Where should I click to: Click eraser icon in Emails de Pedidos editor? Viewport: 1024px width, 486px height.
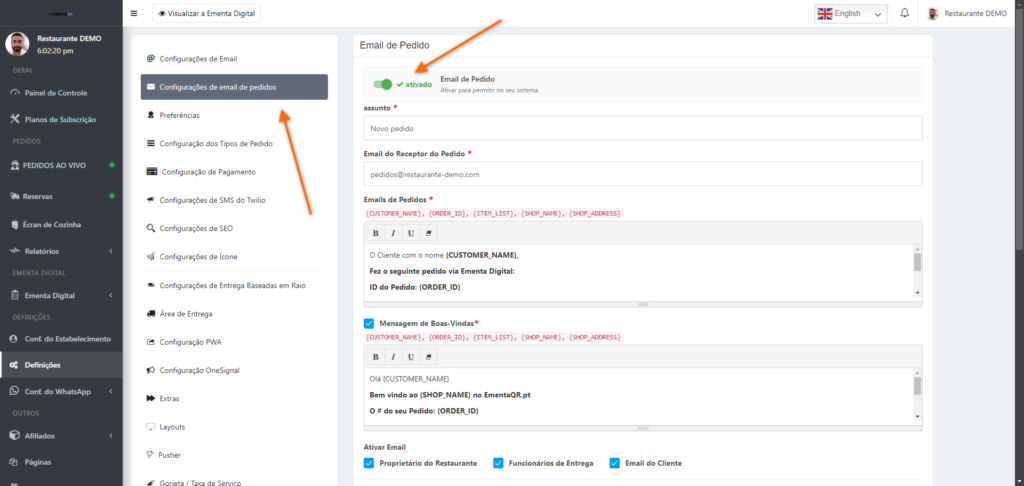429,233
